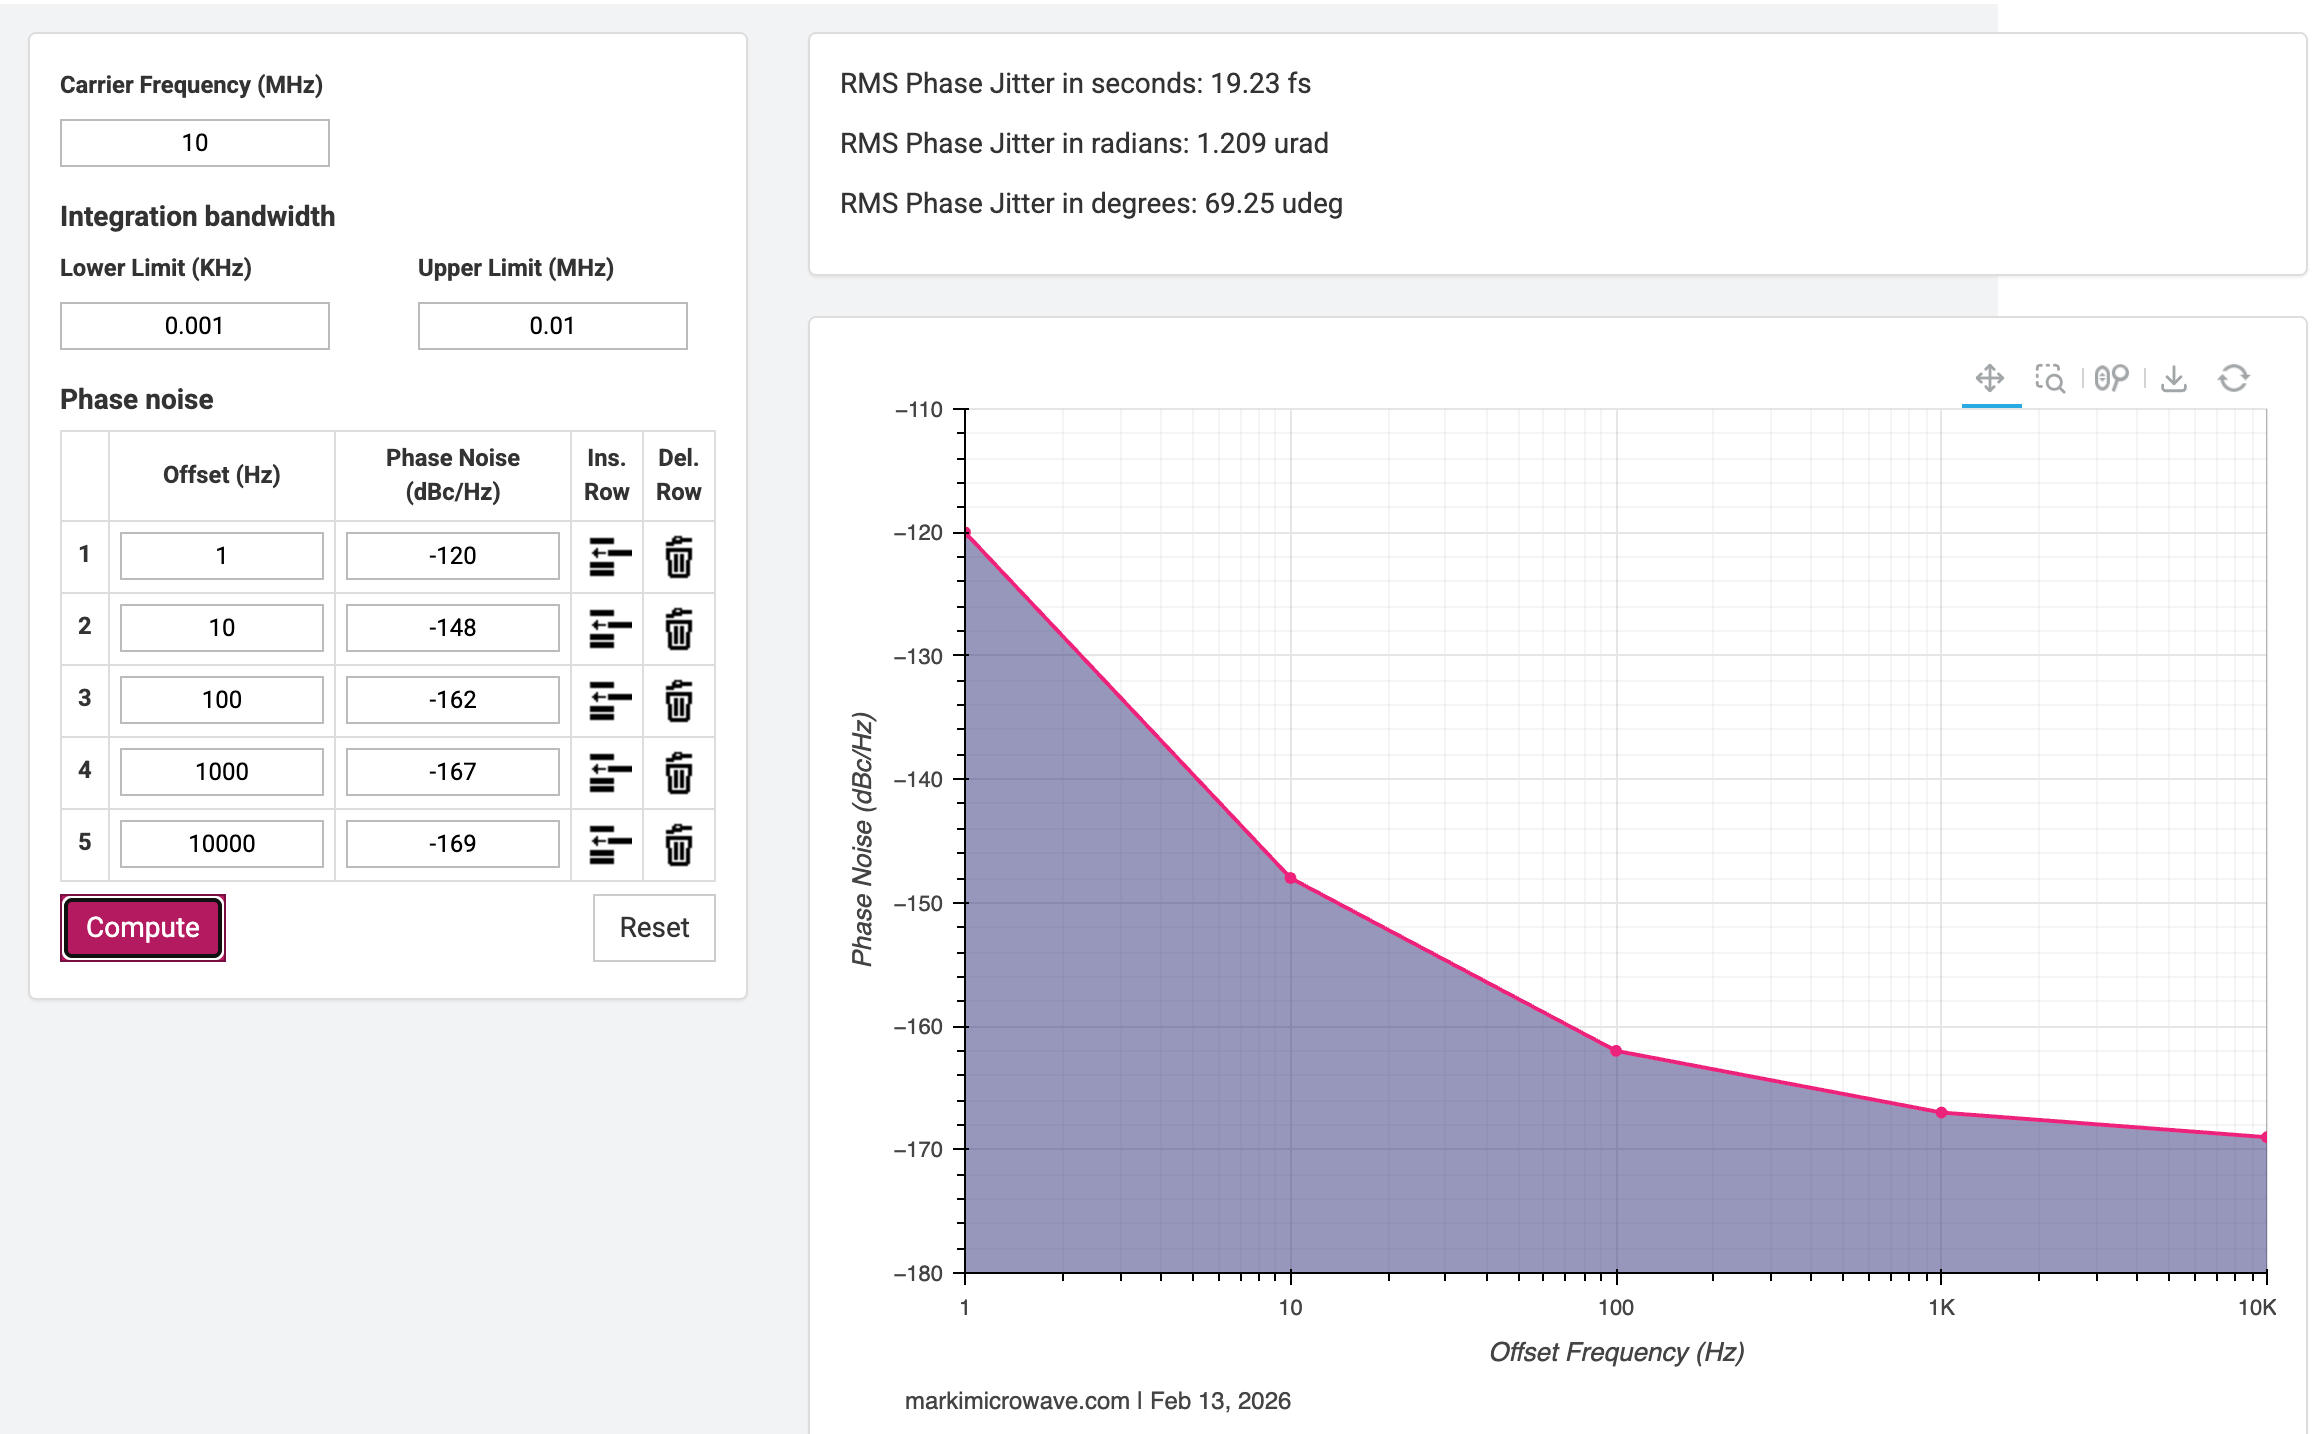The height and width of the screenshot is (1434, 2324).
Task: Select the pan tool on the chart toolbar
Action: 1990,378
